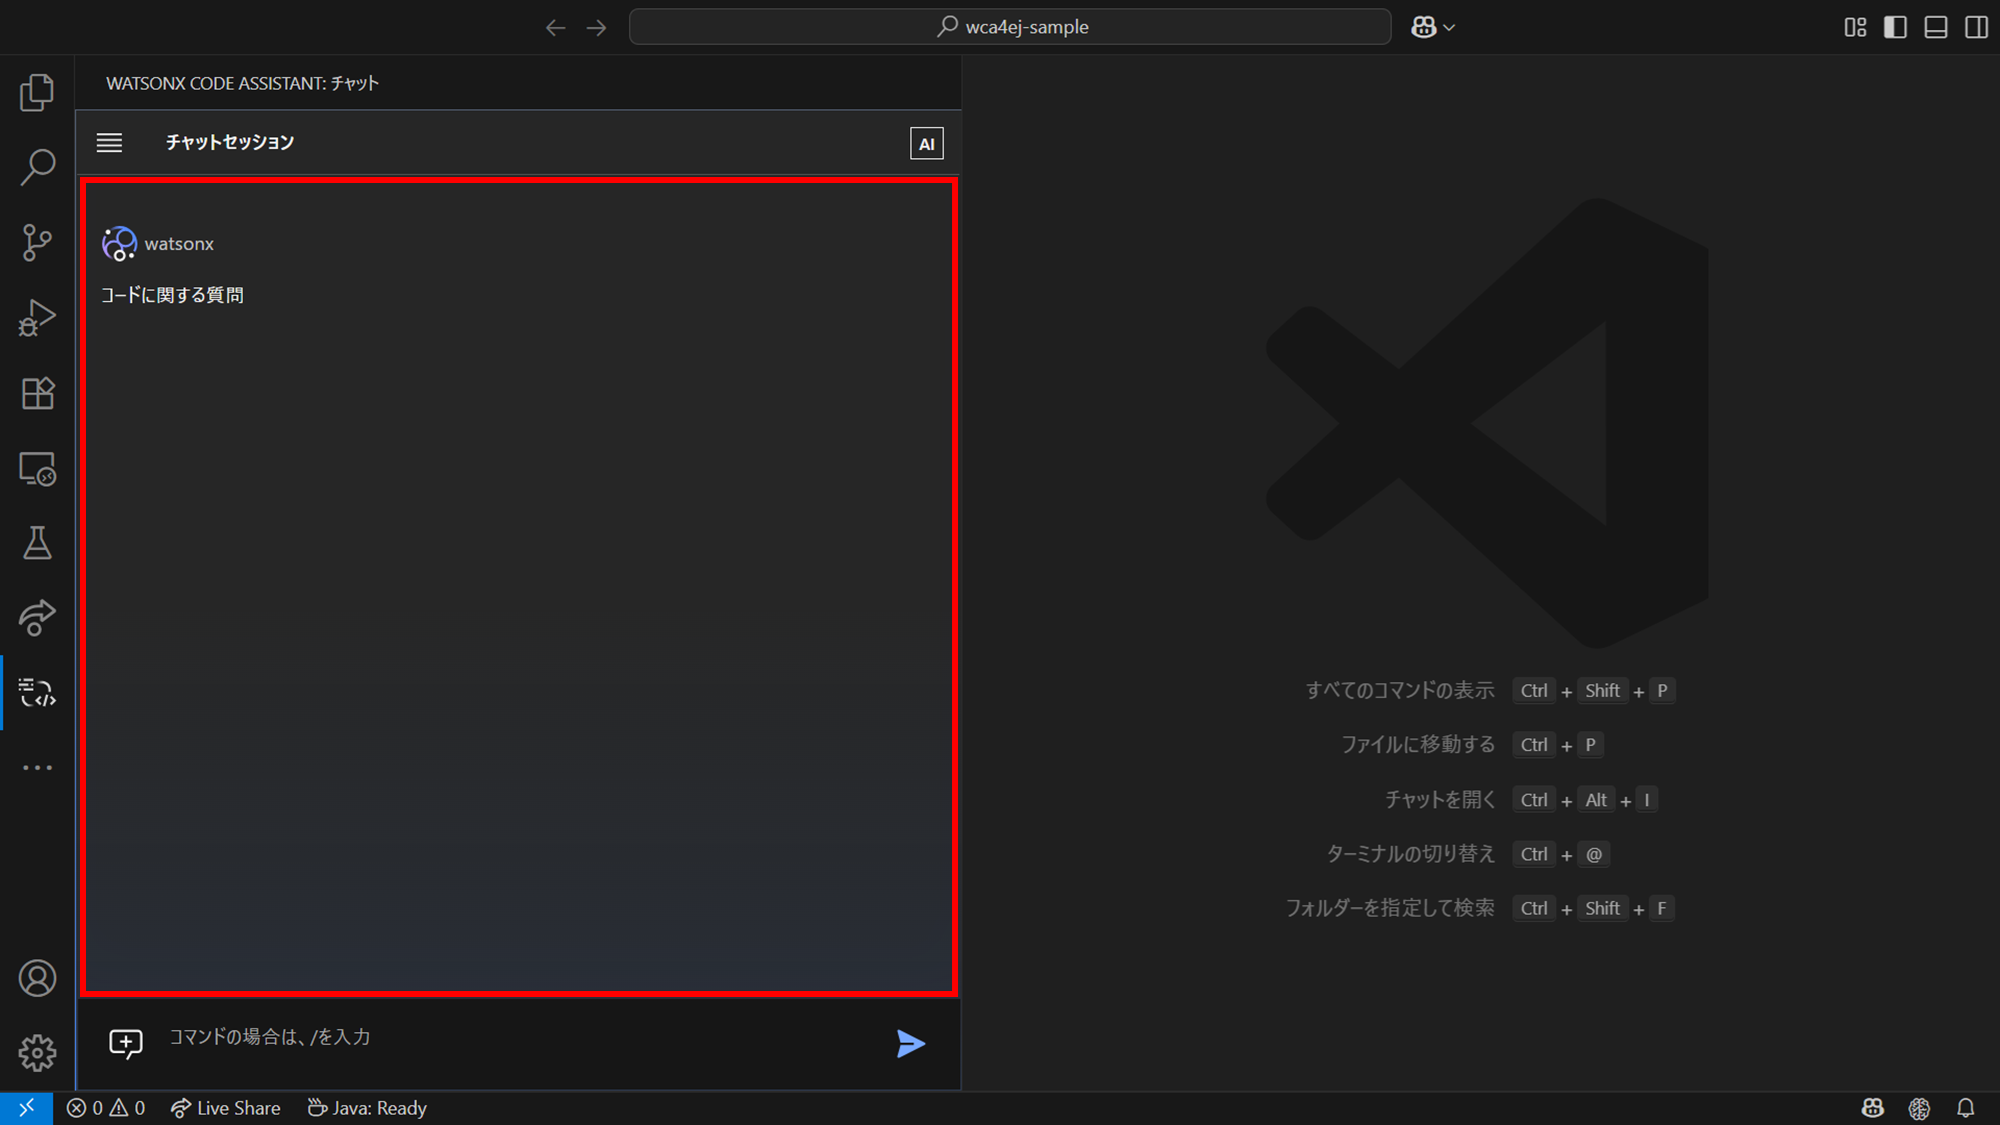The height and width of the screenshot is (1125, 2000).
Task: Click Live Share in status bar
Action: point(226,1108)
